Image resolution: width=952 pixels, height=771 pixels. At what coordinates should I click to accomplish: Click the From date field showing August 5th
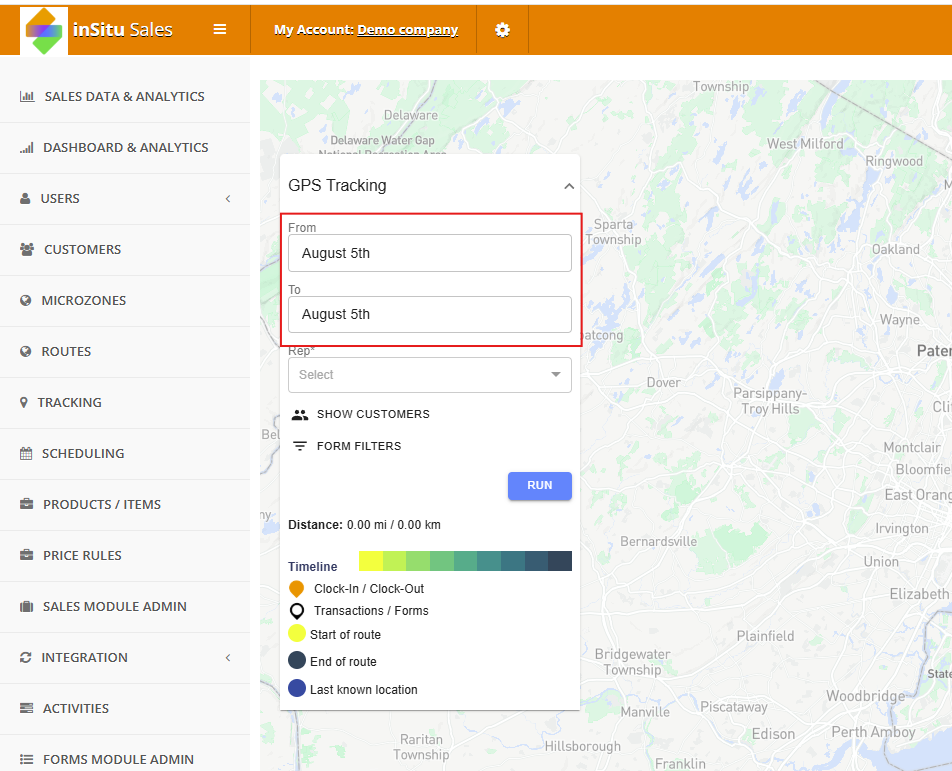pyautogui.click(x=429, y=252)
